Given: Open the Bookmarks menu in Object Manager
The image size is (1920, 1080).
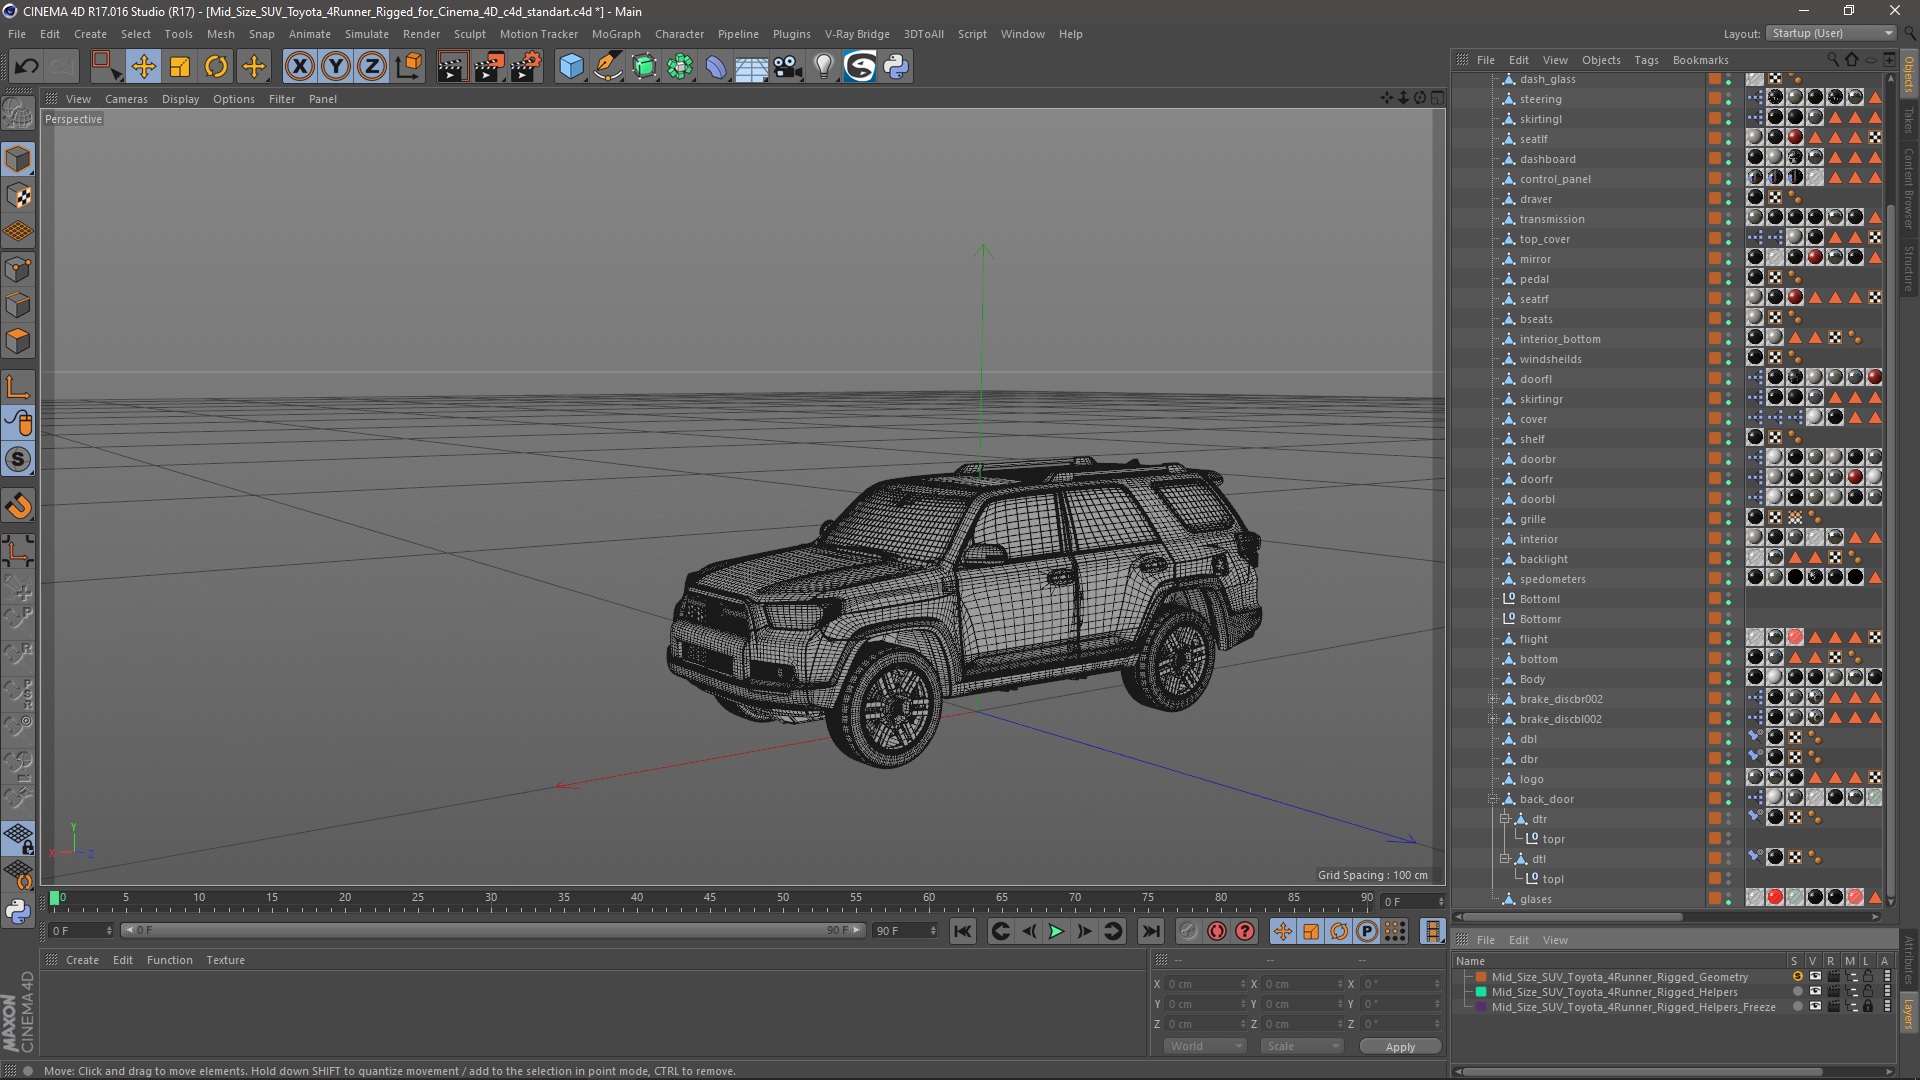Looking at the screenshot, I should 1700,60.
